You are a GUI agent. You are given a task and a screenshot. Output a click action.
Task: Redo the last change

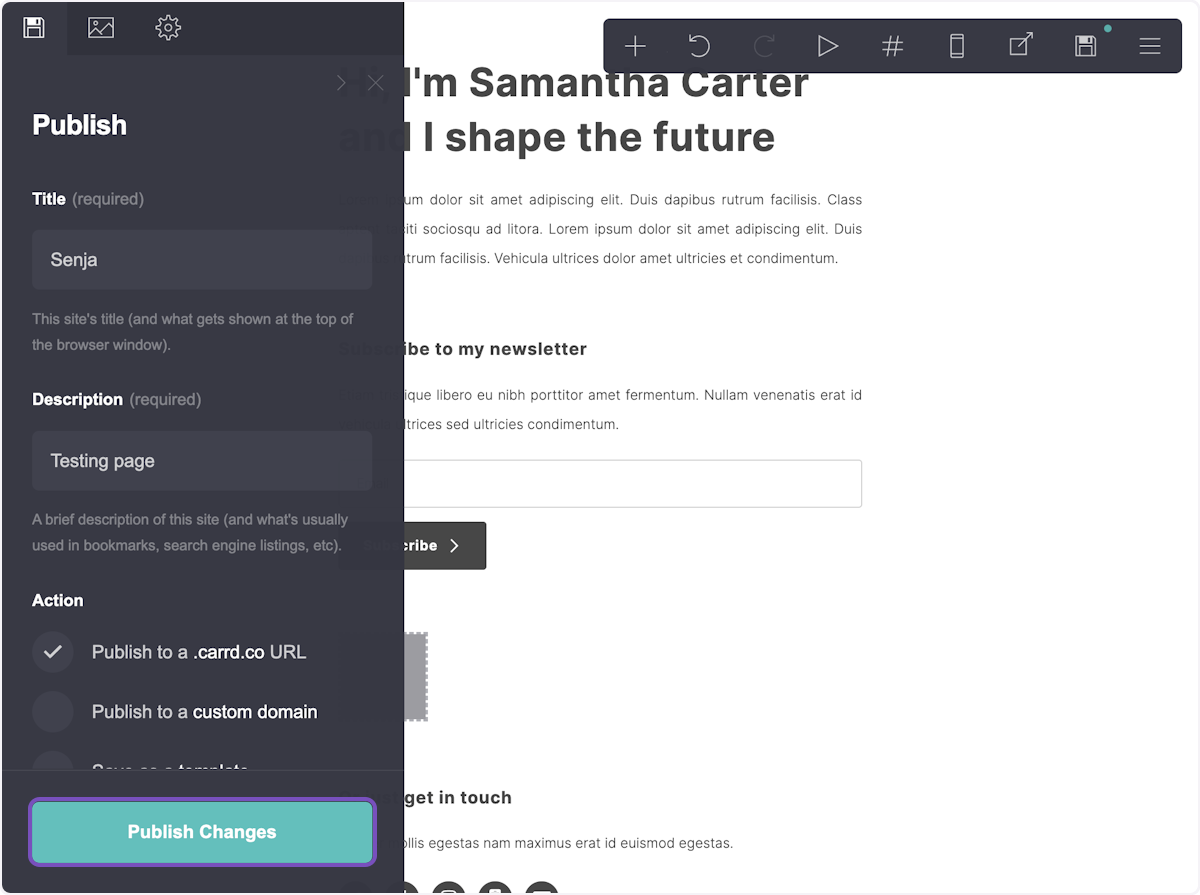click(x=763, y=46)
